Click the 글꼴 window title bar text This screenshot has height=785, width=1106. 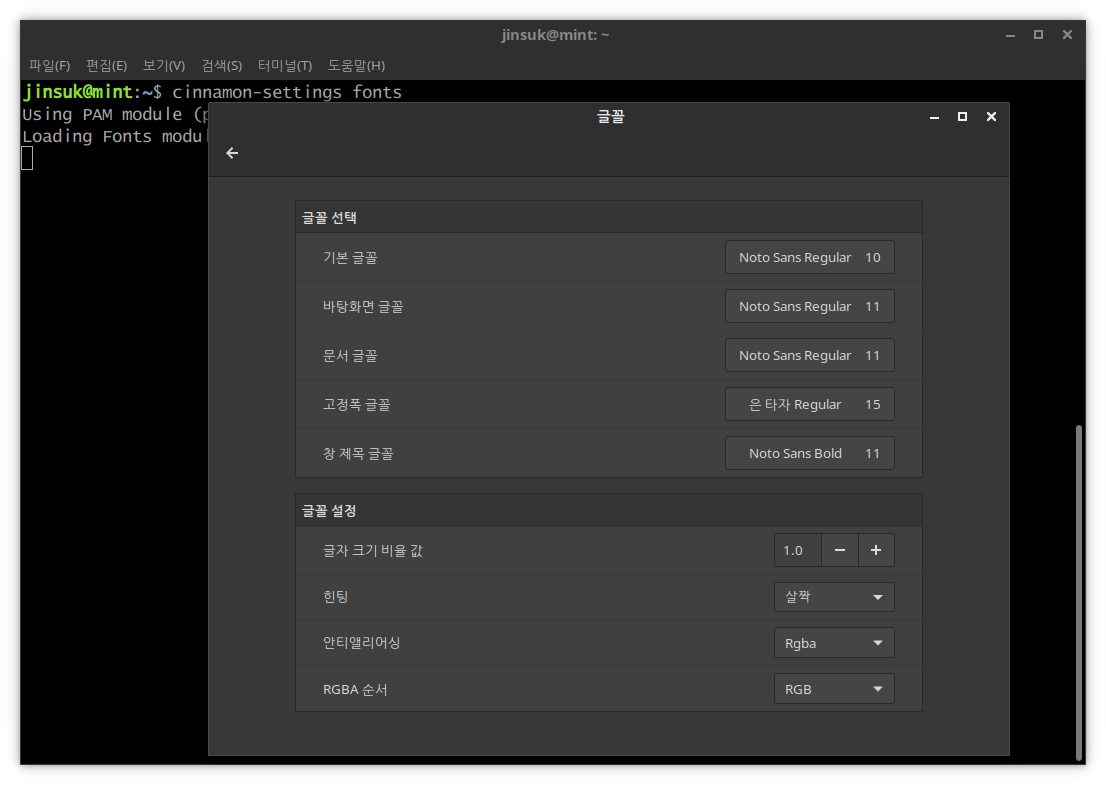[610, 116]
